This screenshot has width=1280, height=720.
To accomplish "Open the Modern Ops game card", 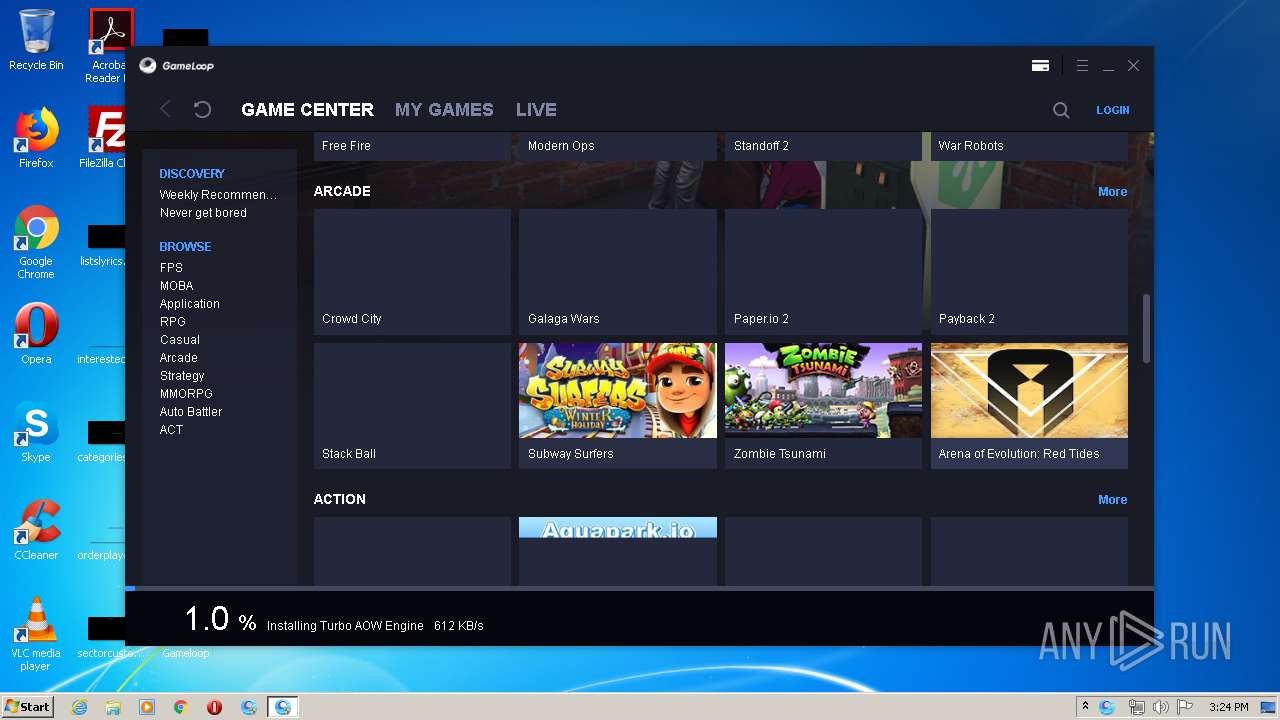I will tap(618, 146).
